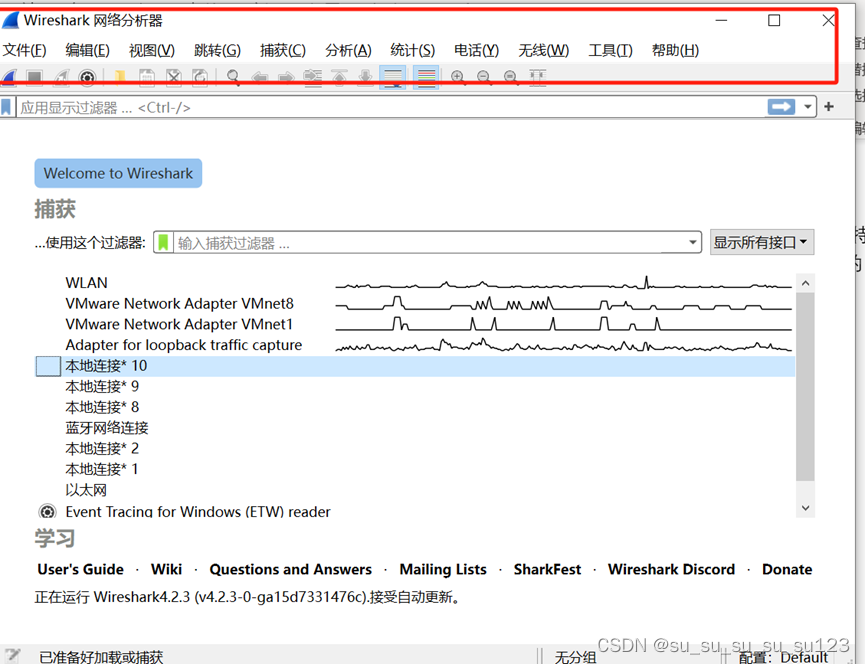Viewport: 865px width, 664px height.
Task: Click the capture filter input field
Action: [x=429, y=242]
